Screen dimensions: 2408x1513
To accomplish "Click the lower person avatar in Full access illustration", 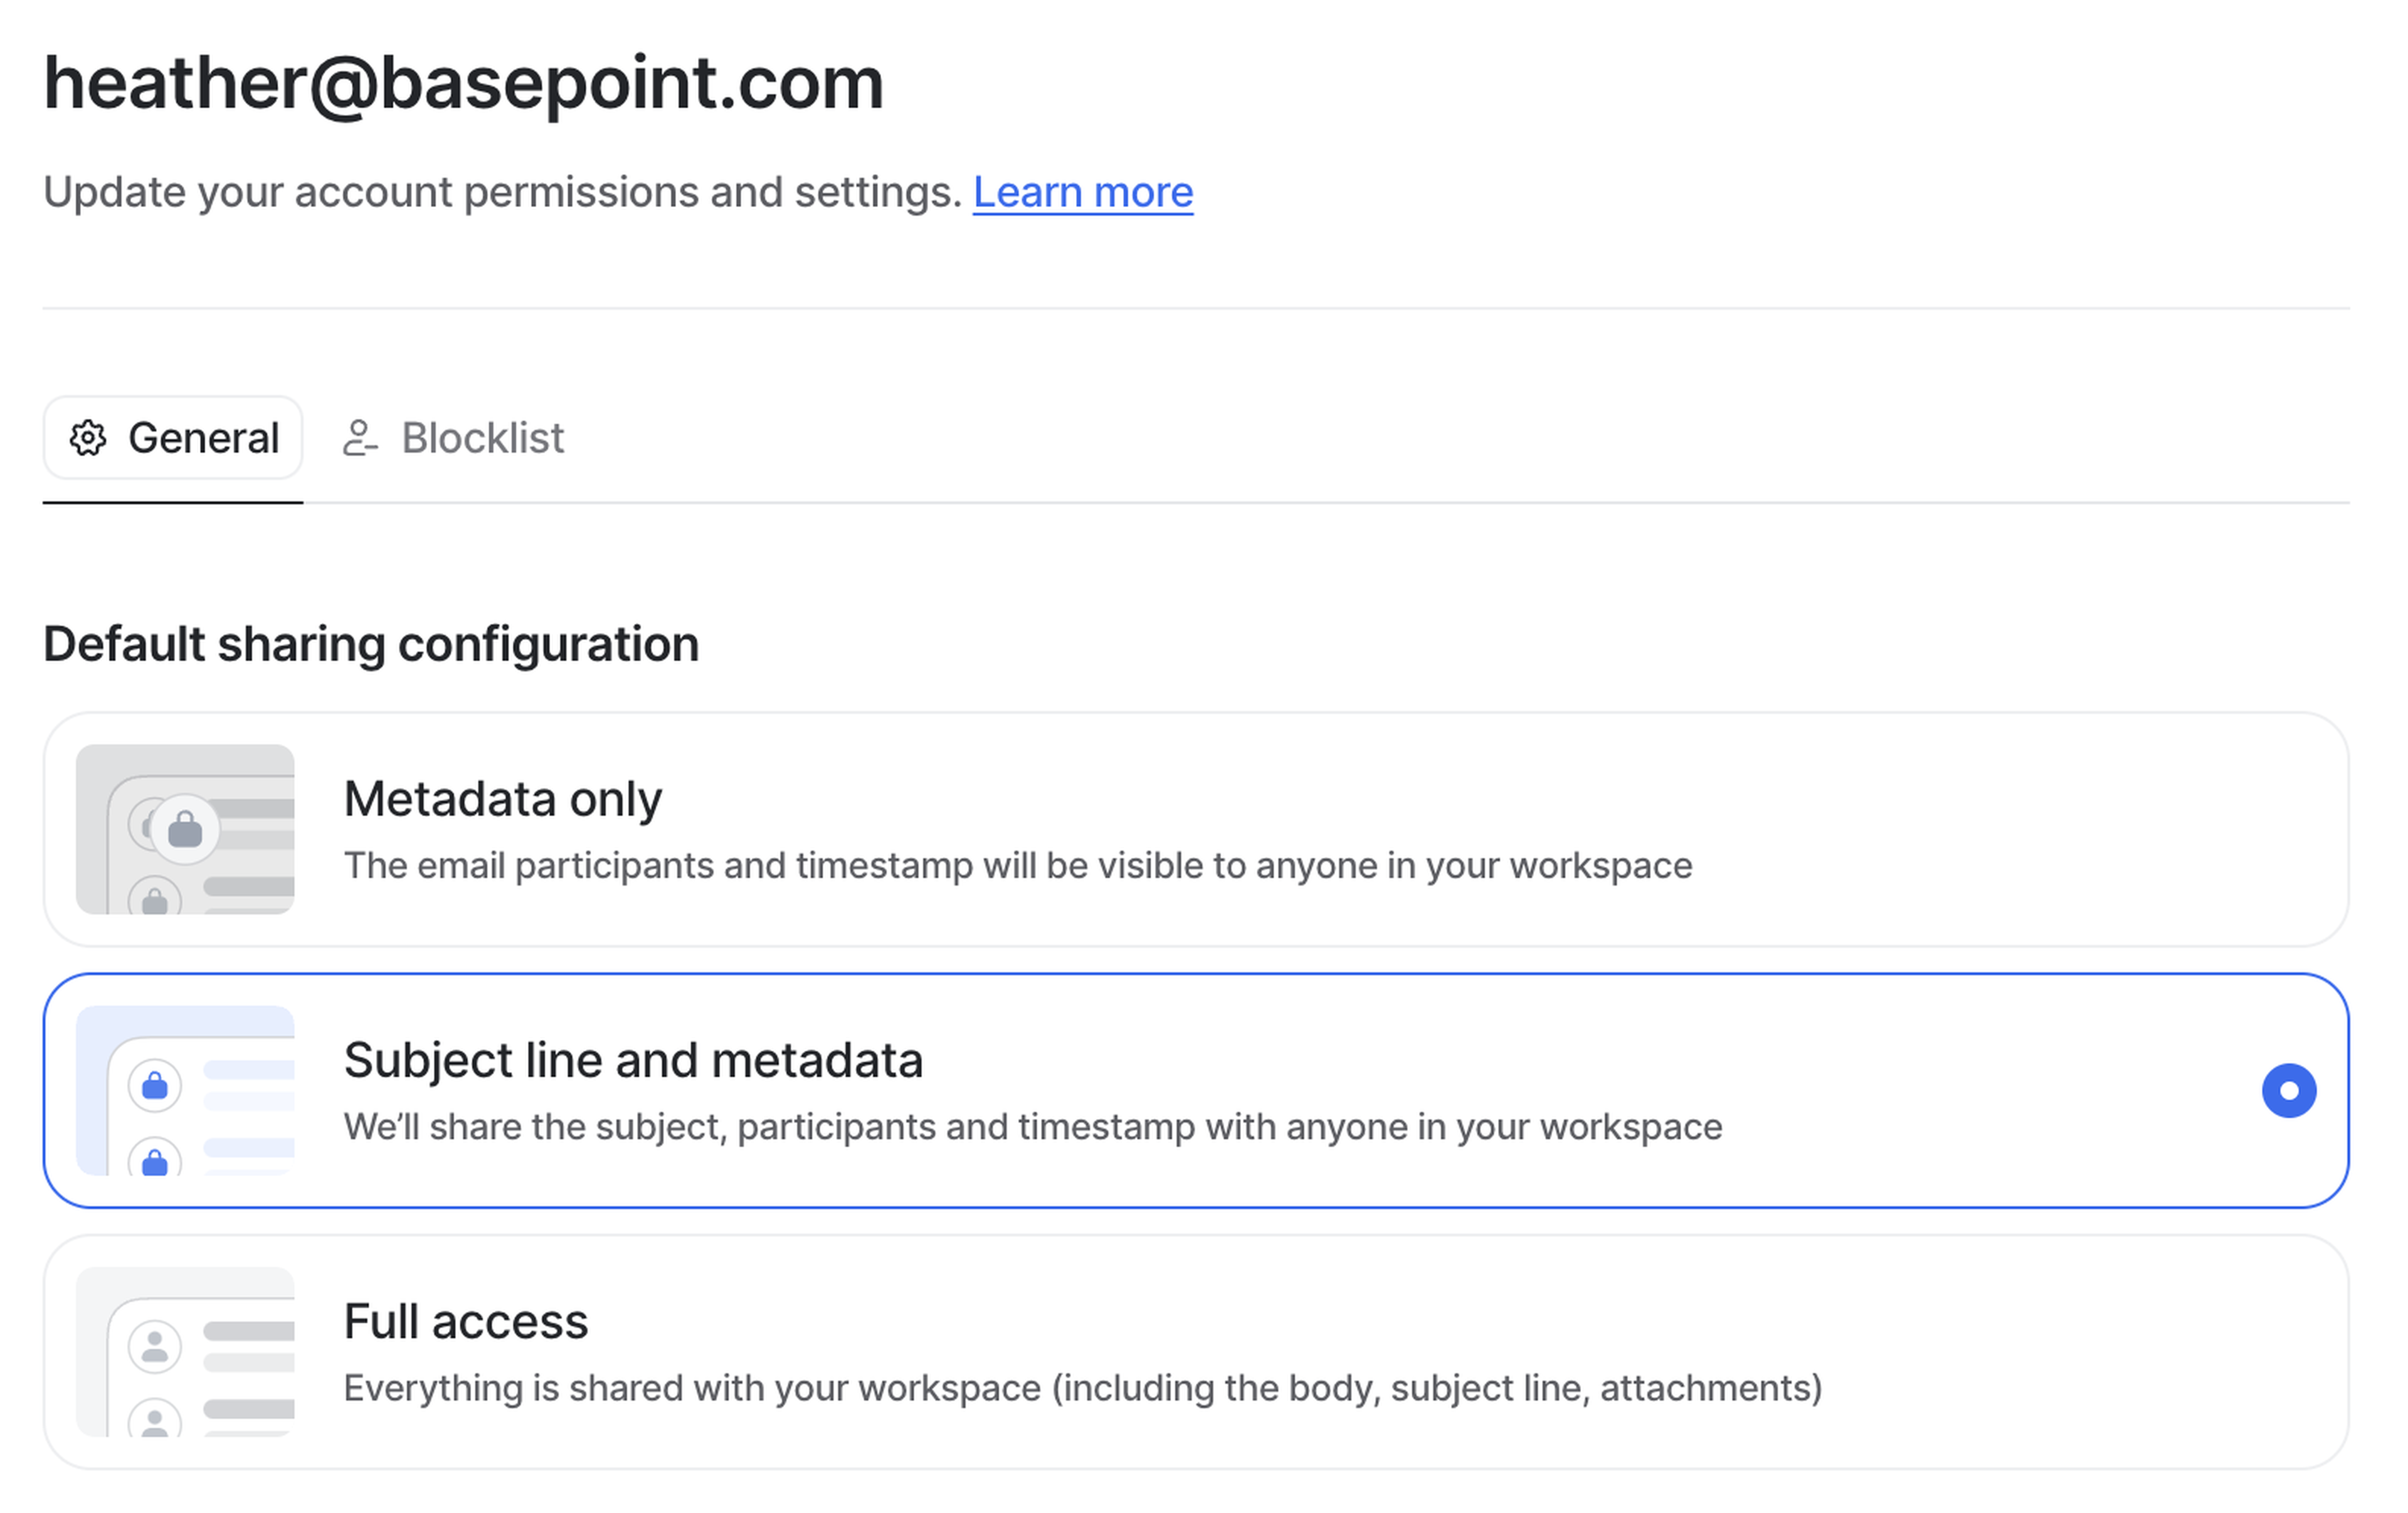I will coord(155,1420).
